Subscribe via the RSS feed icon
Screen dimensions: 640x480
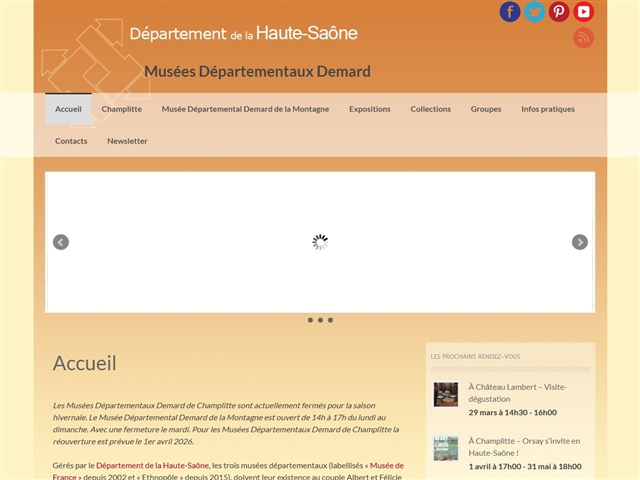tap(583, 38)
